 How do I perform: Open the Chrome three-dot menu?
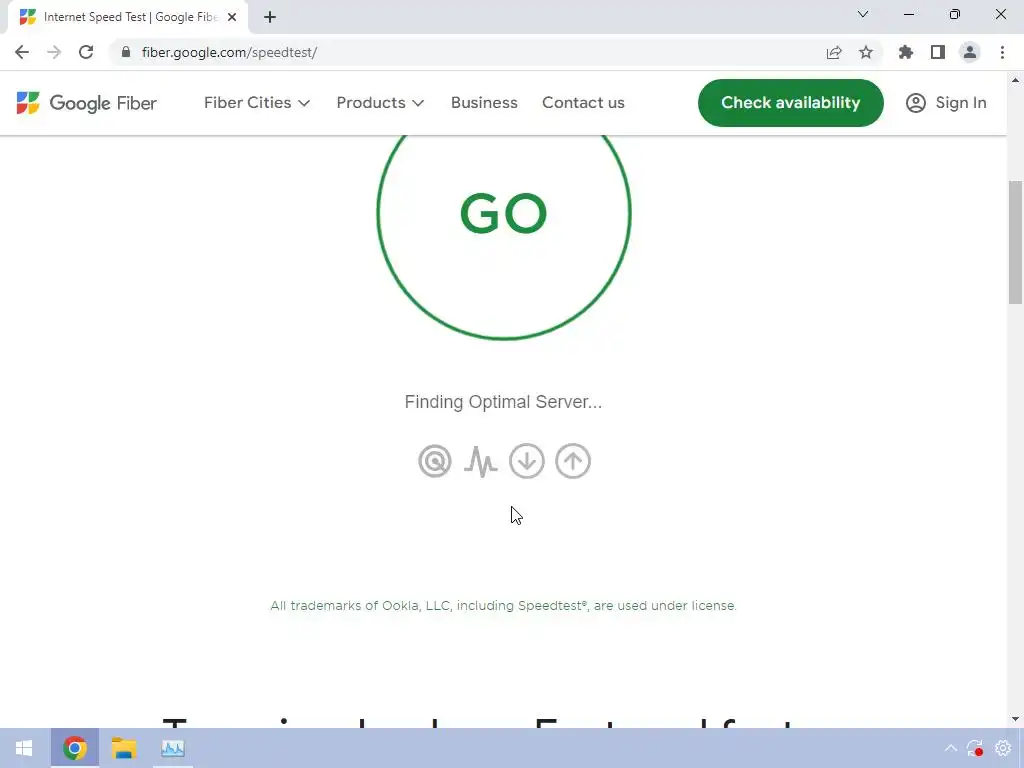click(1002, 52)
